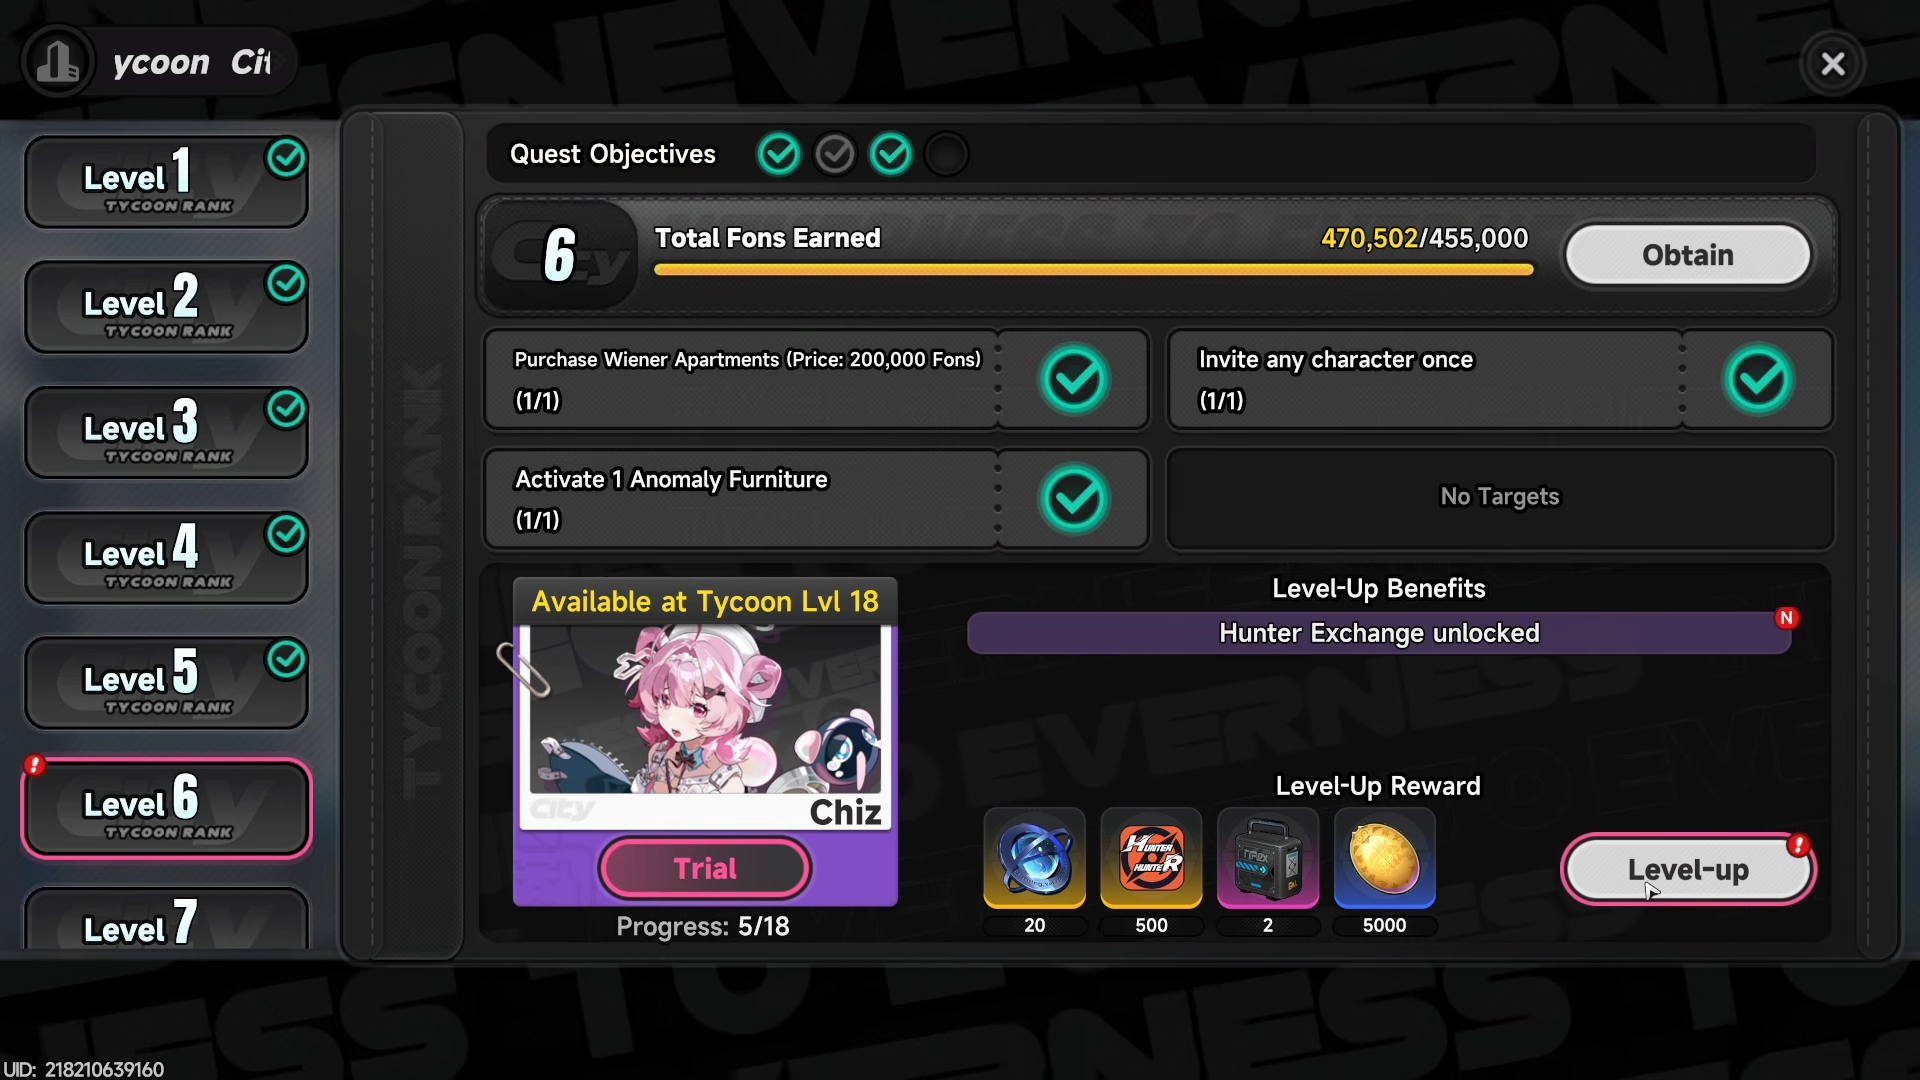This screenshot has height=1080, width=1920.
Task: Switch to the Level 5 Tycoon Rank tab
Action: tap(166, 683)
